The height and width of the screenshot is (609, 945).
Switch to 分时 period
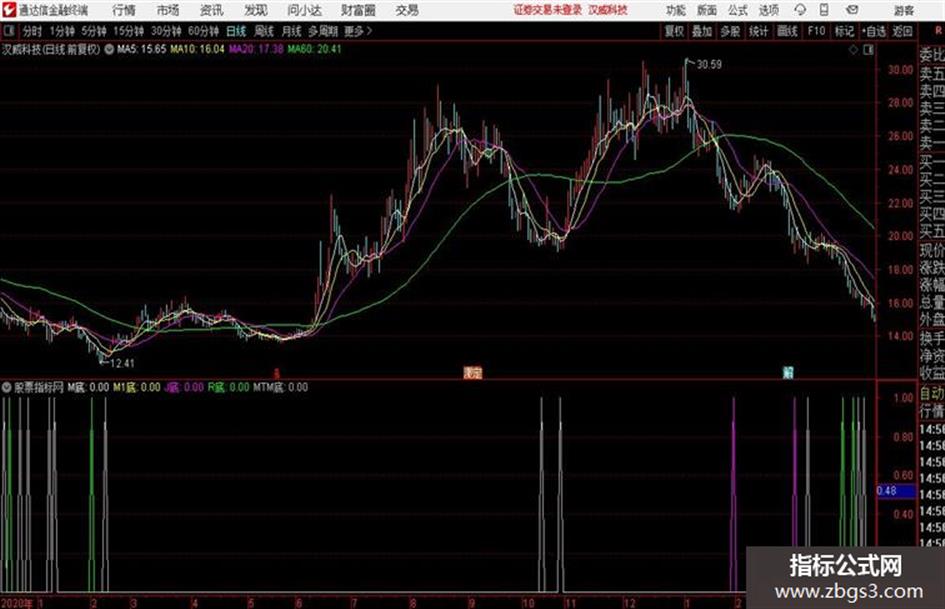33,31
